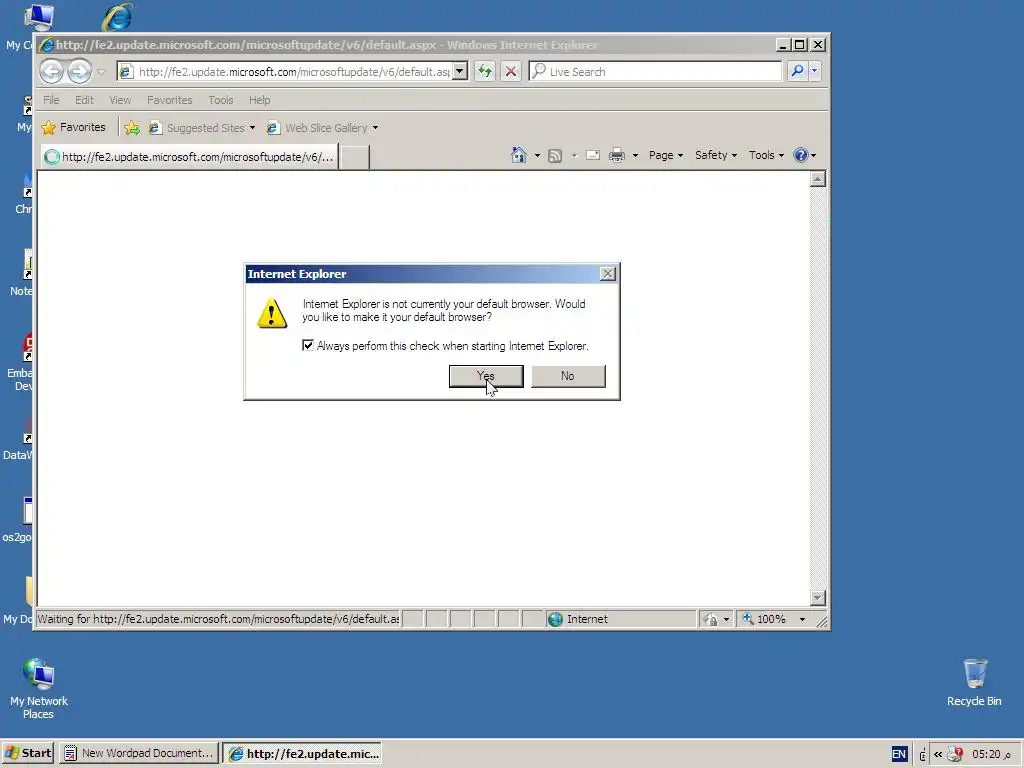Click the Refresh page icon

point(485,71)
